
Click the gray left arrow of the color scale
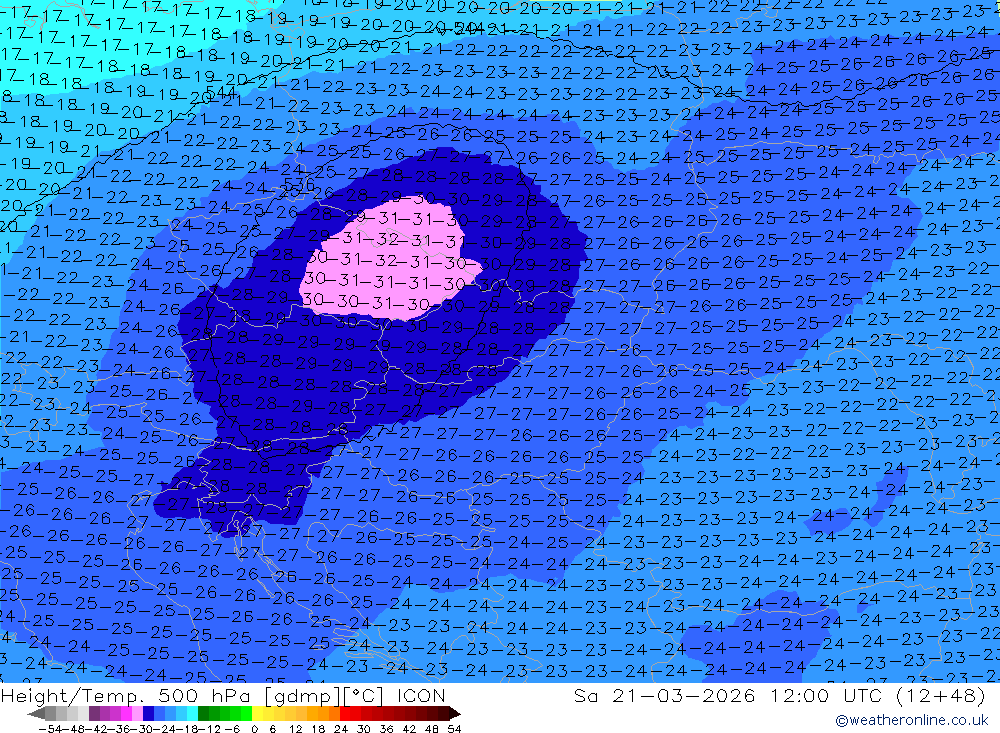pos(36,714)
